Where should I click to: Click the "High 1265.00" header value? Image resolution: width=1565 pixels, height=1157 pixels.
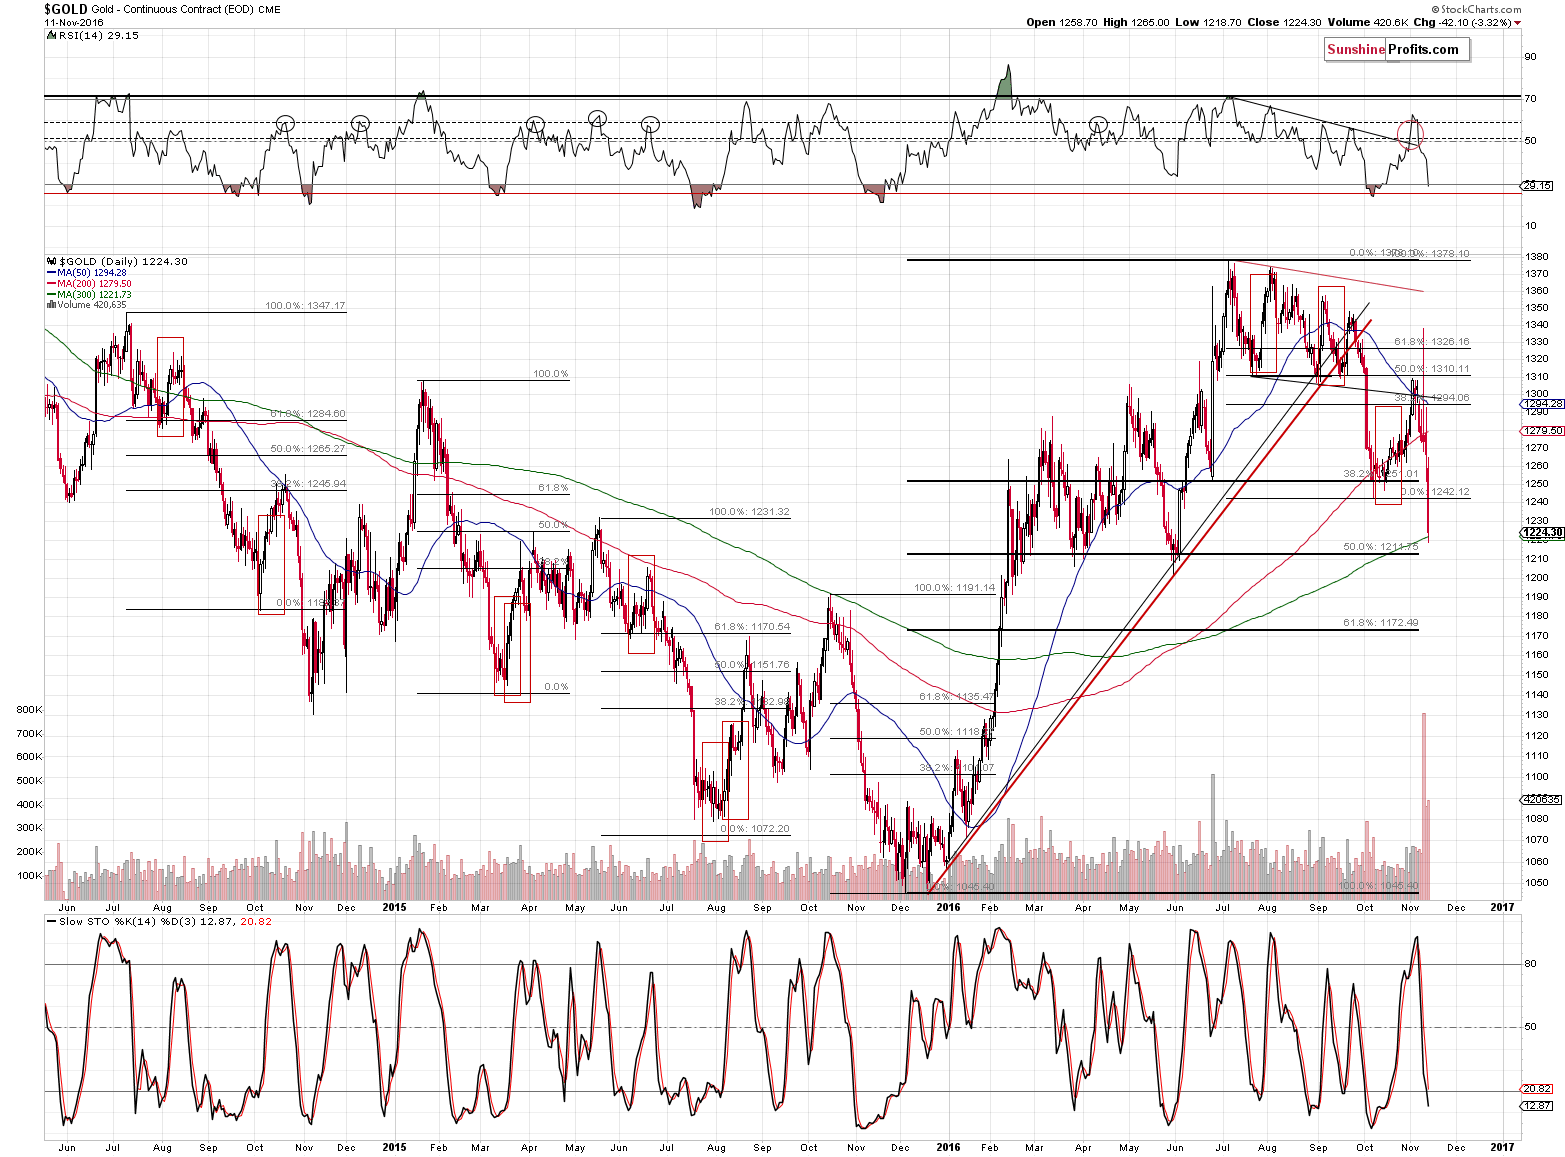pyautogui.click(x=1136, y=22)
